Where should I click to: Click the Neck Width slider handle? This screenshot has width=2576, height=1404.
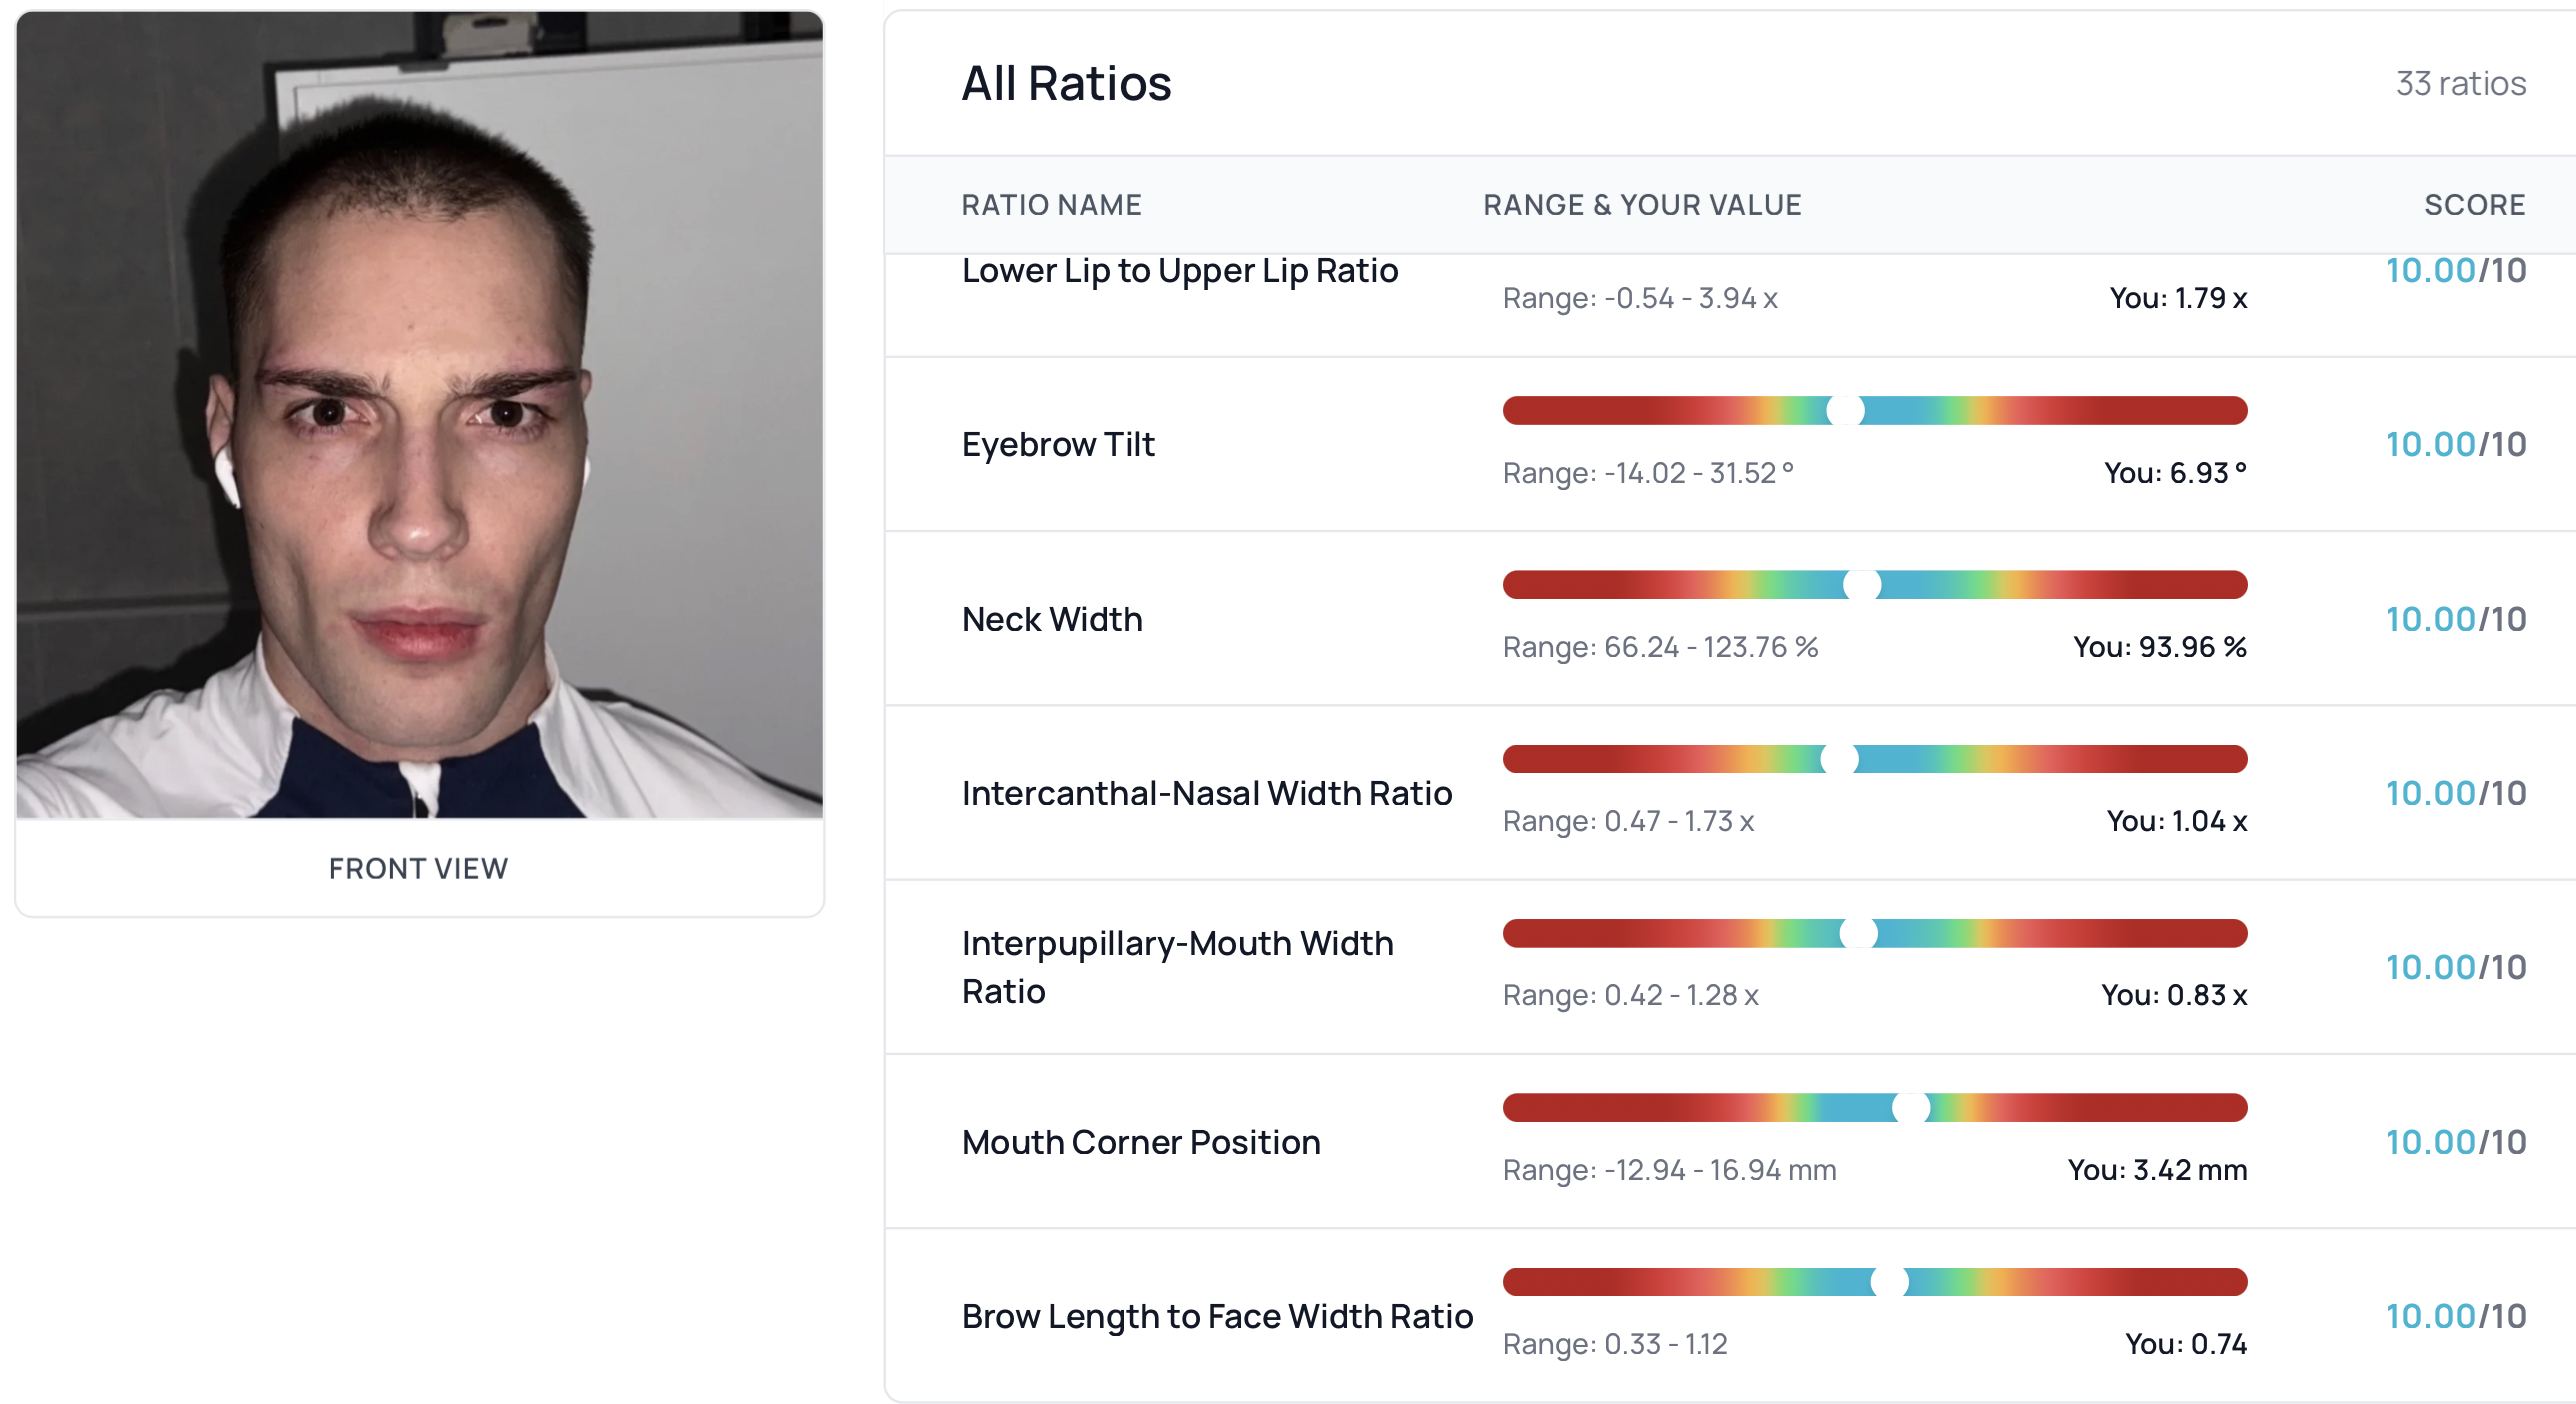coord(1862,585)
